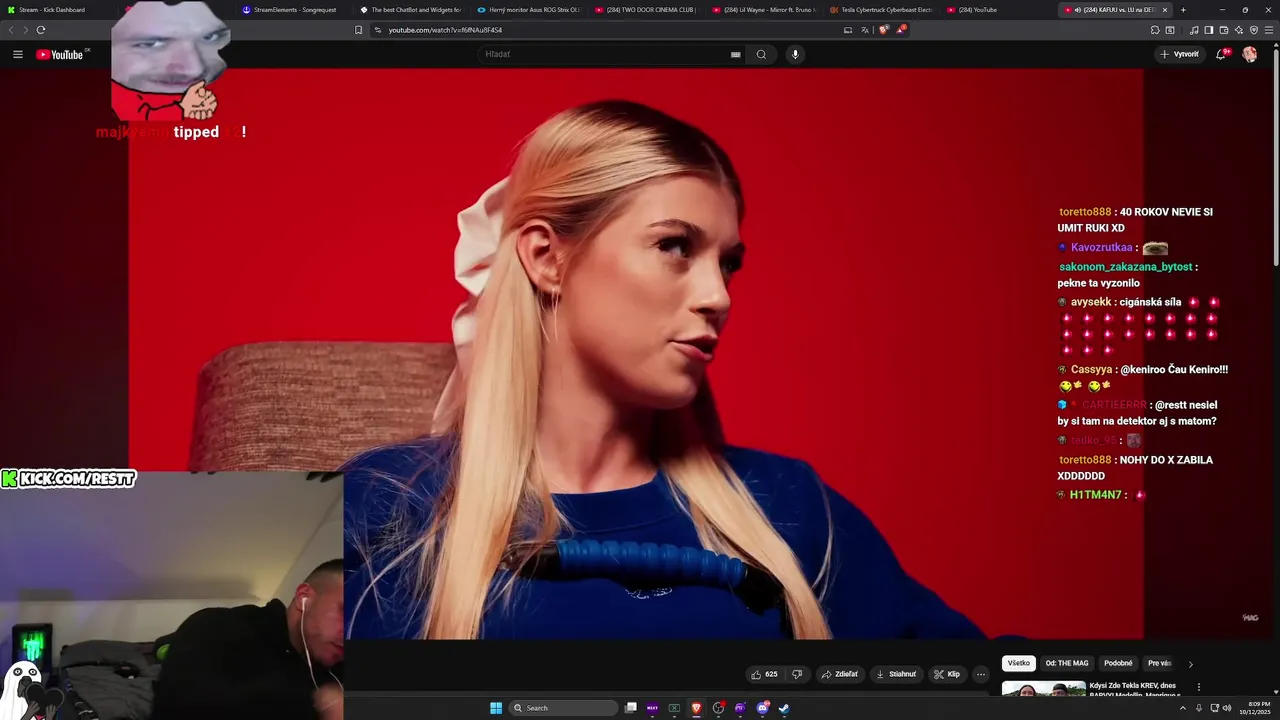Open the system tray volume speaker icon
This screenshot has height=720, width=1280.
[x=1228, y=708]
